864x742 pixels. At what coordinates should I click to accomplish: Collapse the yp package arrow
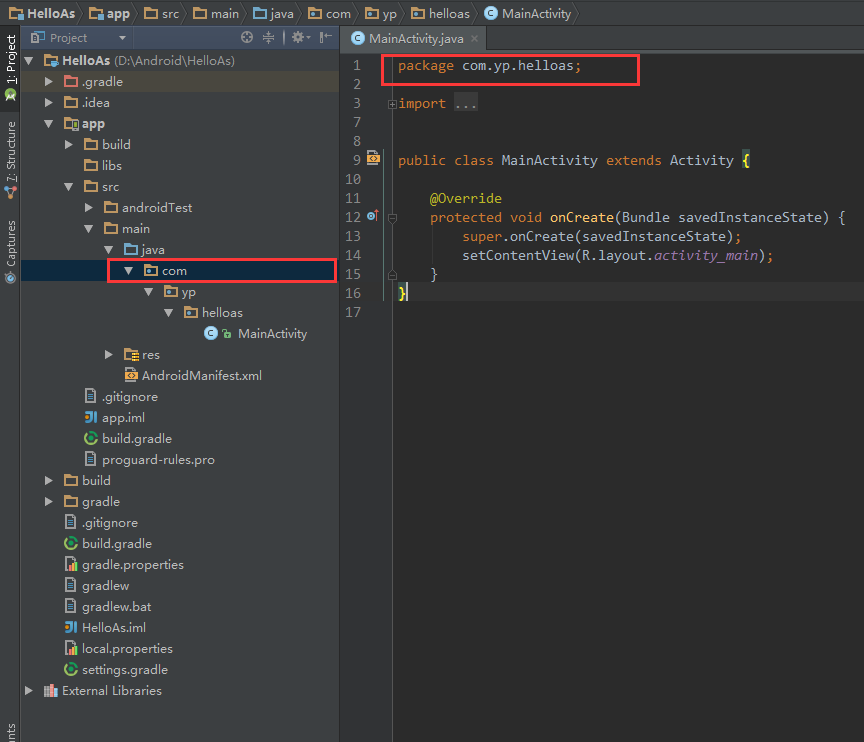pyautogui.click(x=149, y=291)
